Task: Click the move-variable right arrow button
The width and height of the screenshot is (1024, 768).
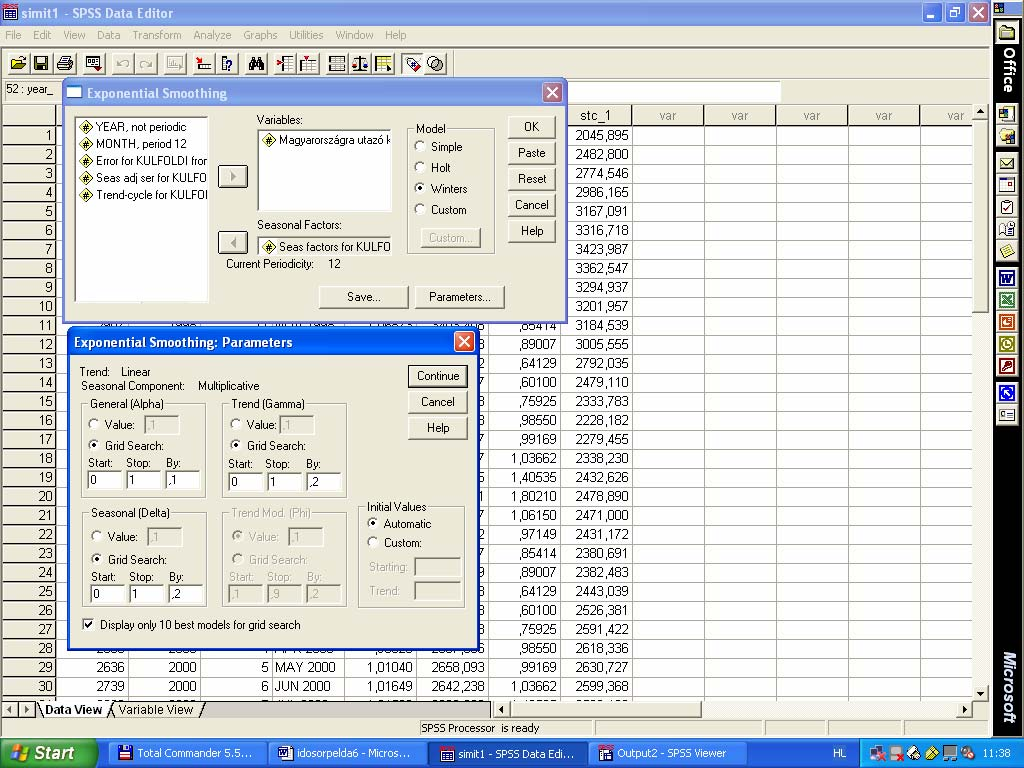Action: (x=232, y=176)
